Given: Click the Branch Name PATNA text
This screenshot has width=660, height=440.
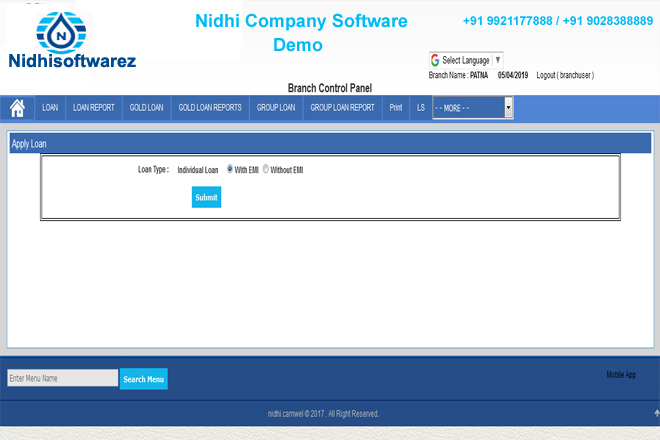Looking at the screenshot, I should tap(458, 75).
